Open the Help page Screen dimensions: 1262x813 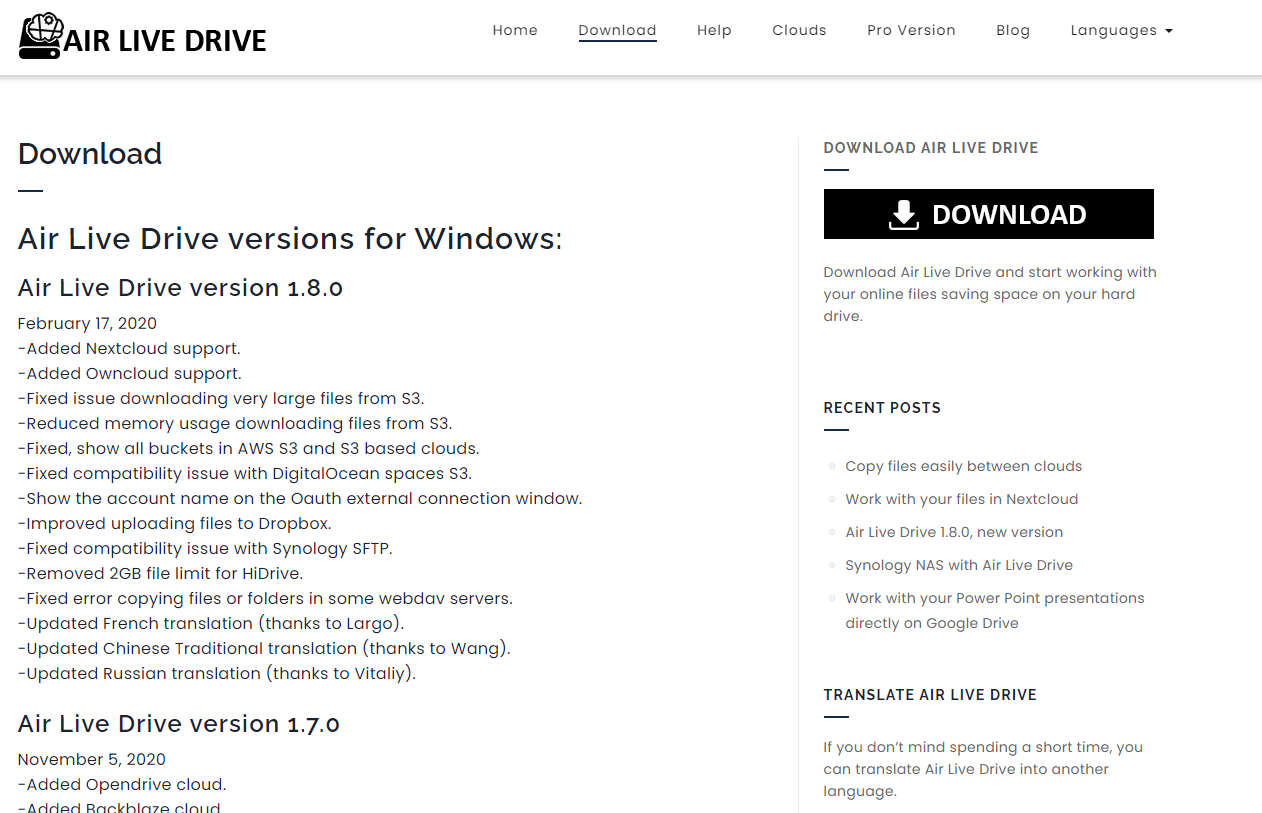pos(714,30)
